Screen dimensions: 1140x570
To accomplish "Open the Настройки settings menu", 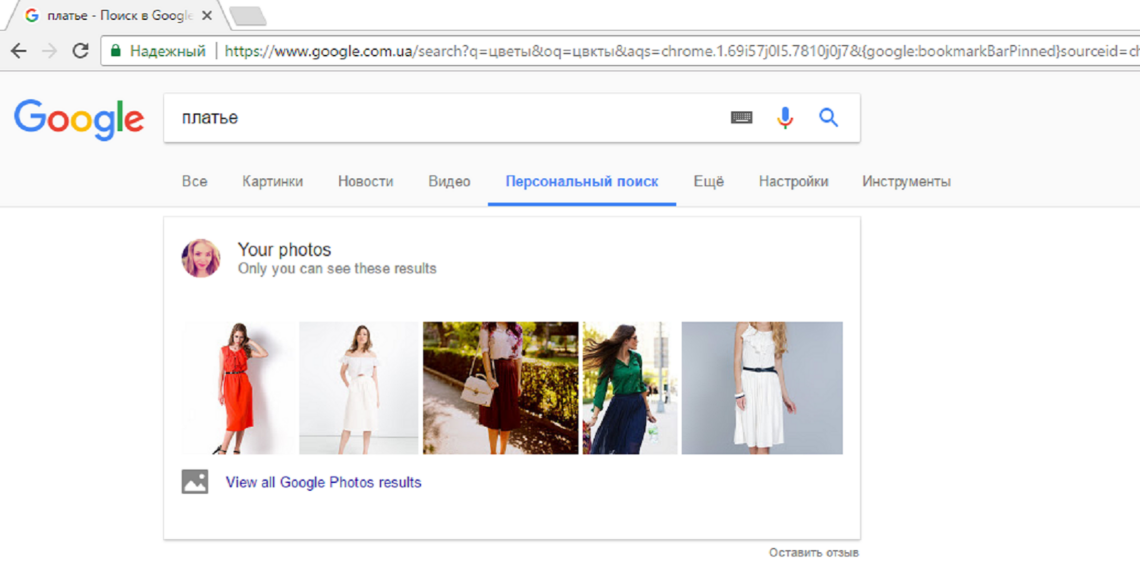I will (x=793, y=182).
